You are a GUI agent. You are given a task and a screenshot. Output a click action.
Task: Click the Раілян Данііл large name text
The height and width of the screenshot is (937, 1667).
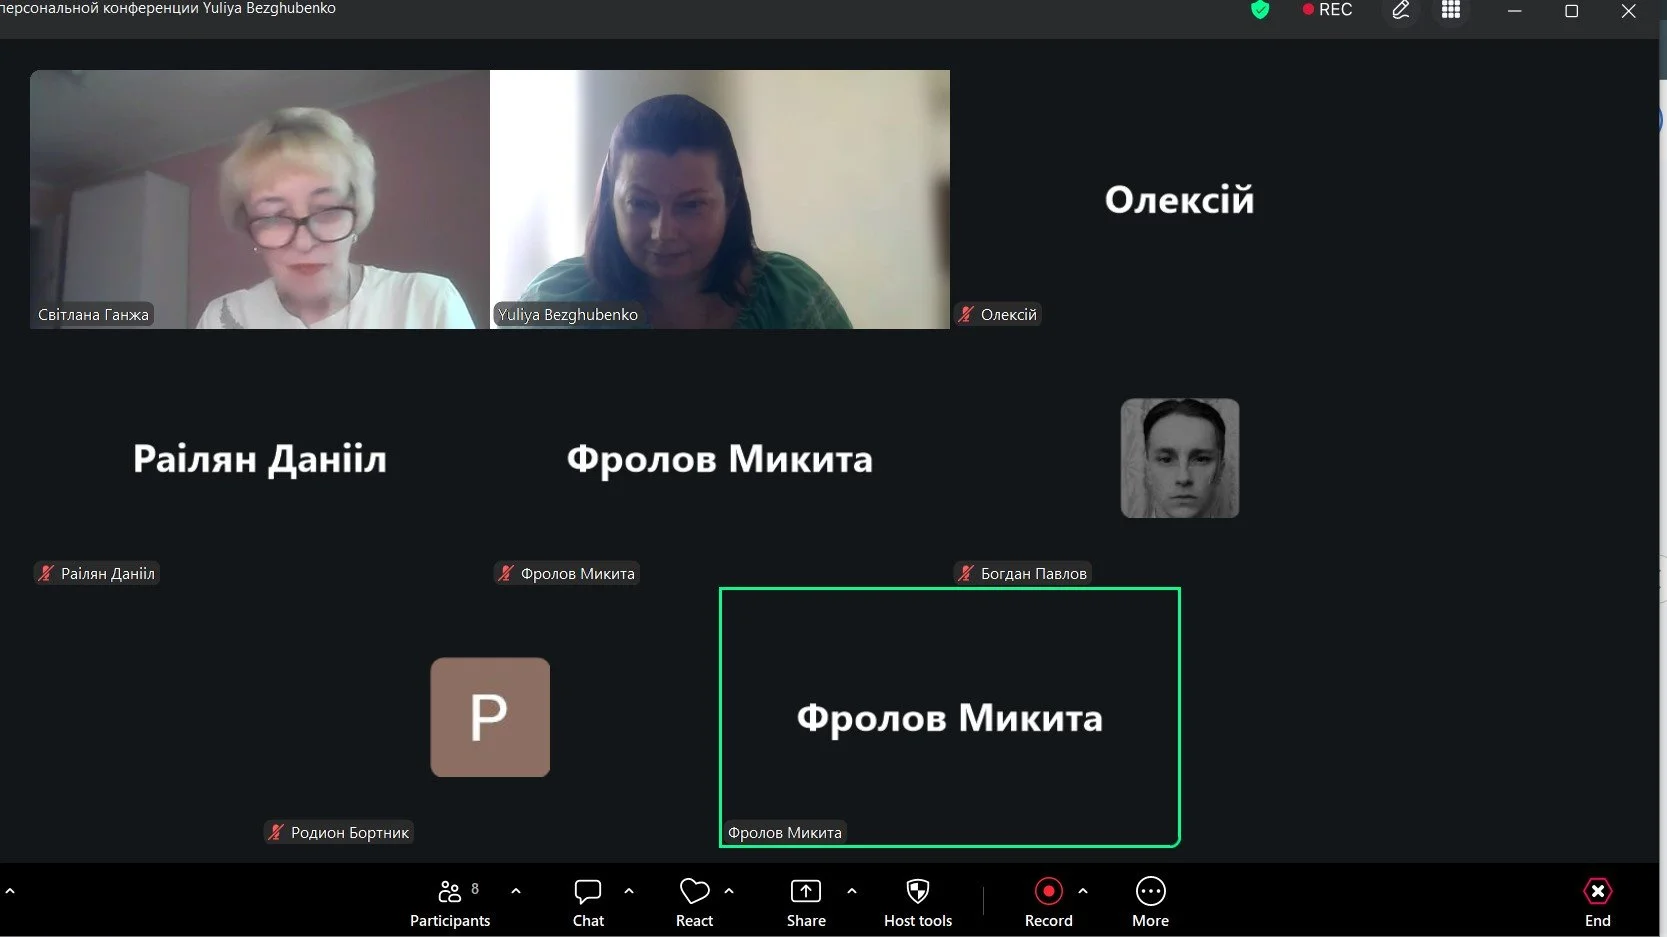pyautogui.click(x=260, y=459)
